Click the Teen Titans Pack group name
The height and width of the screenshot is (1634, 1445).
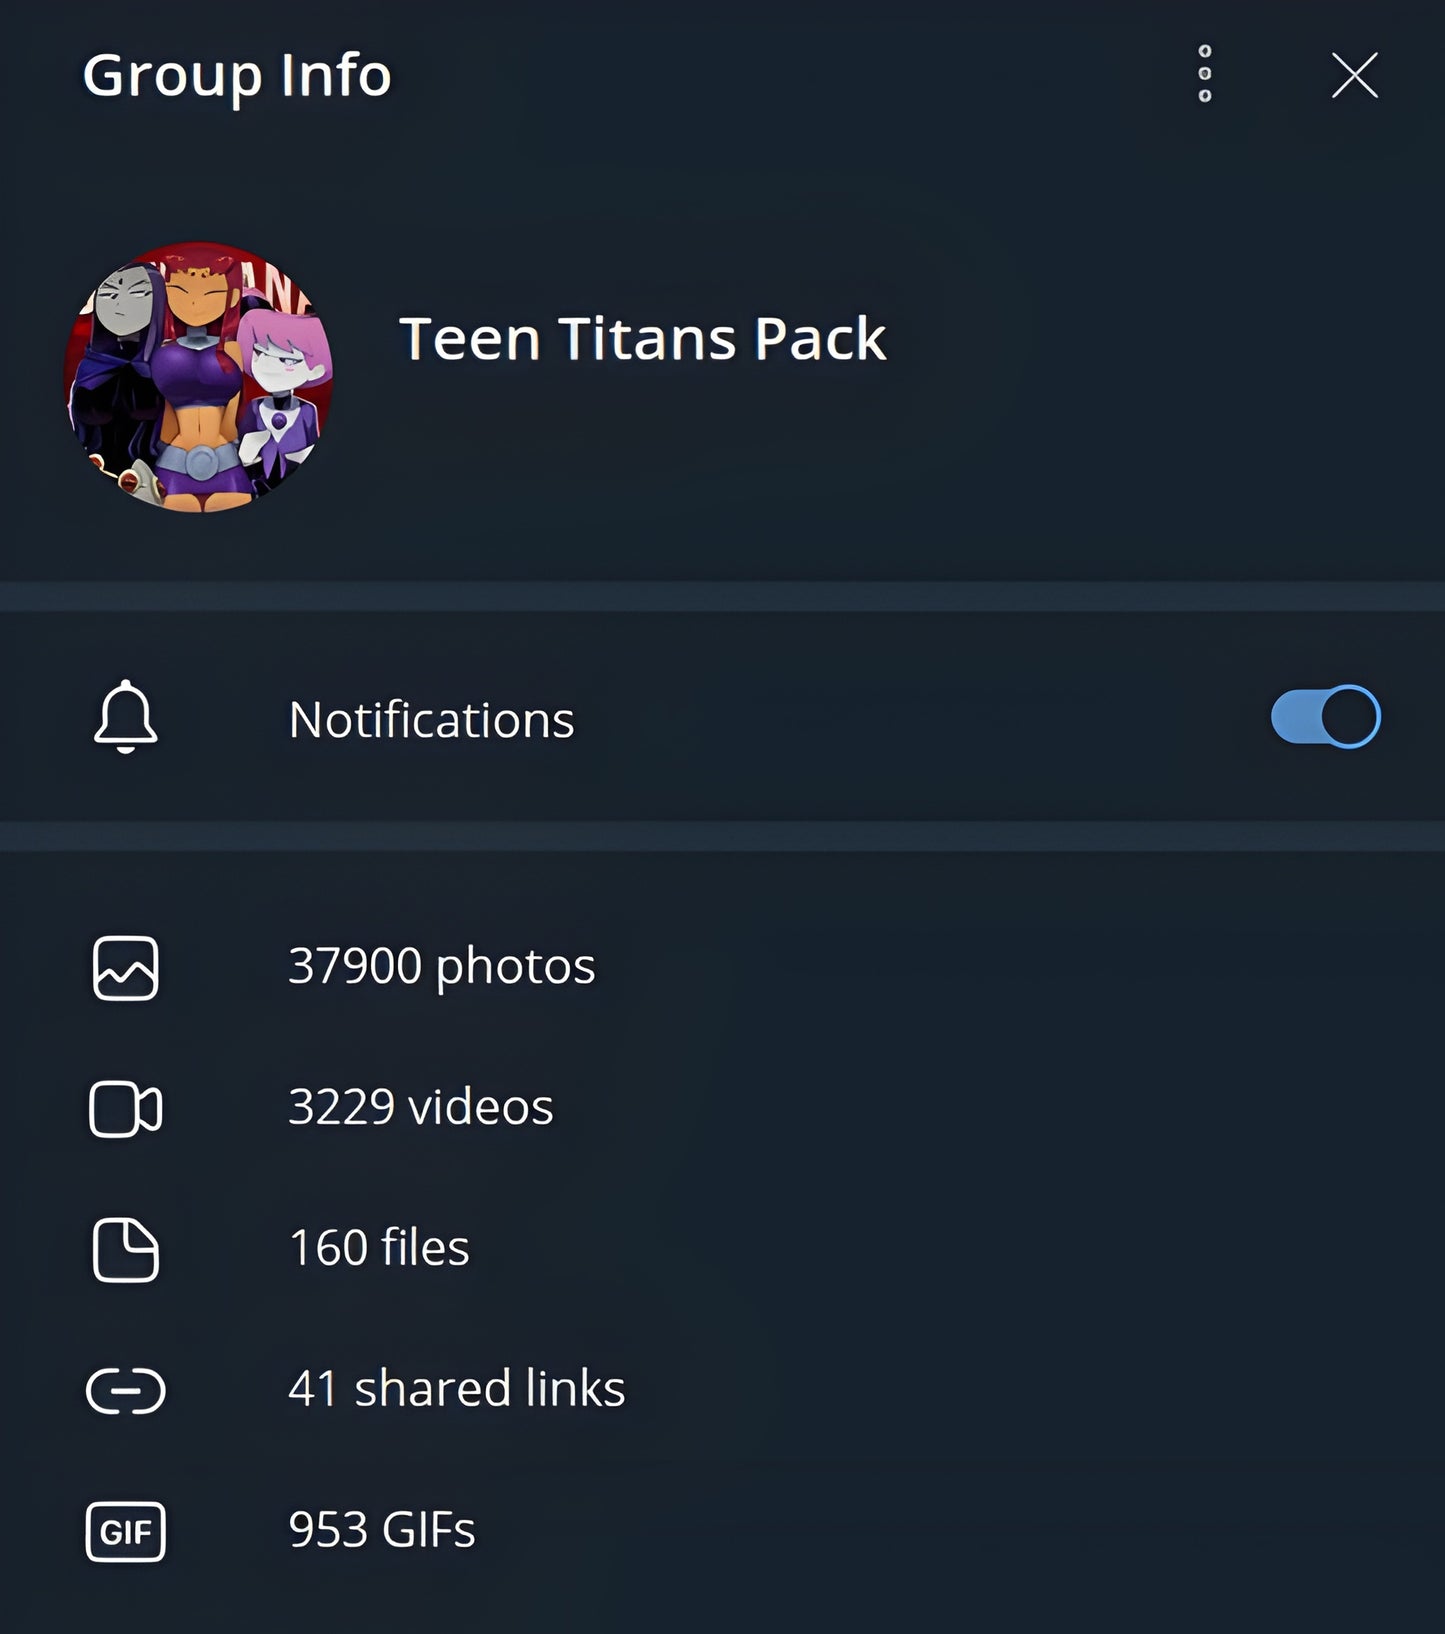pos(642,339)
